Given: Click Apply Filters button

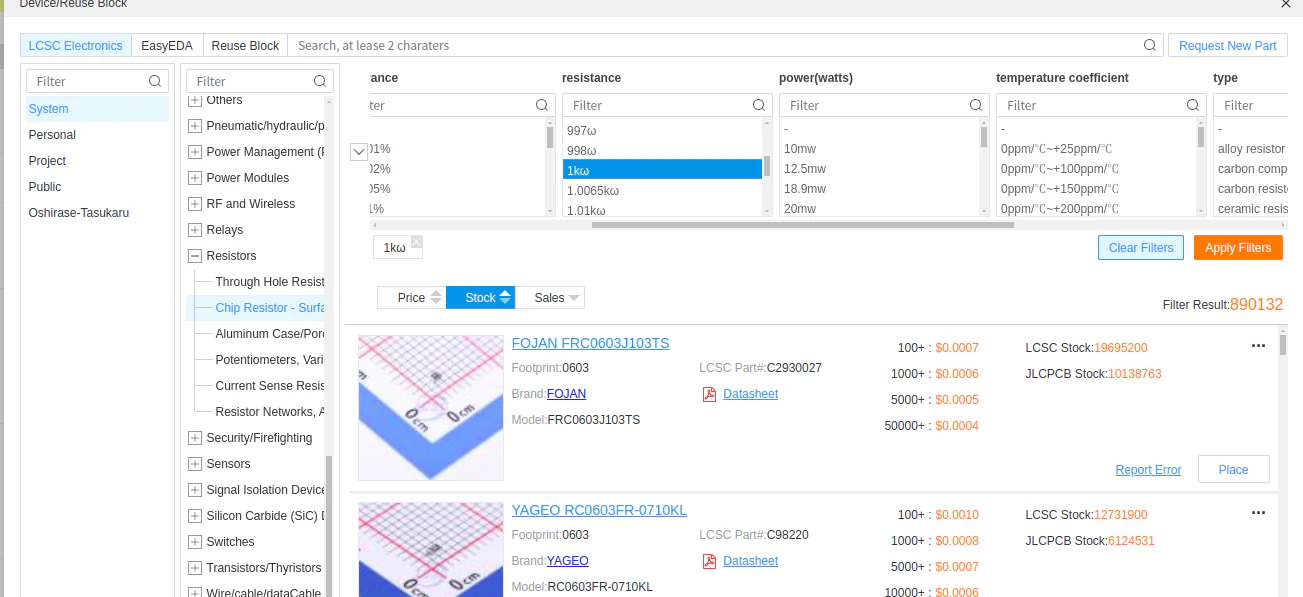Looking at the screenshot, I should (x=1238, y=248).
